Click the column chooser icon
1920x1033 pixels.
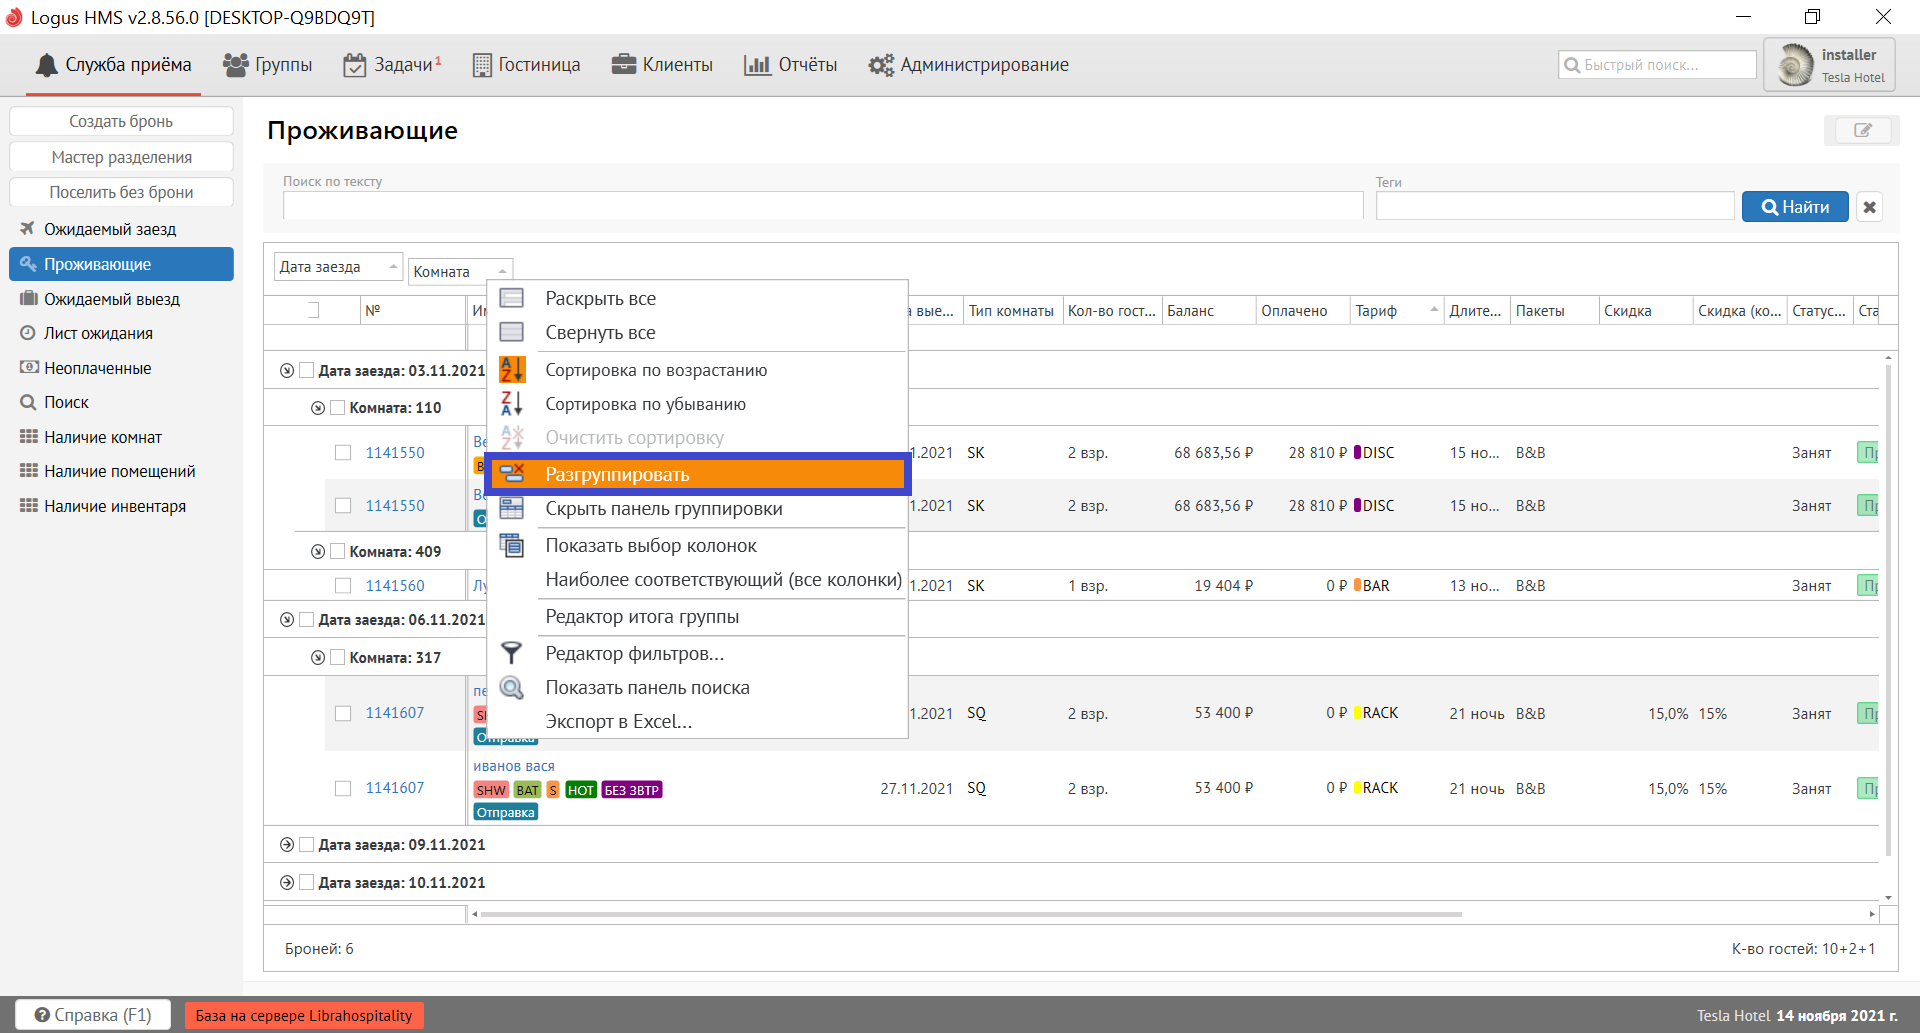pos(512,546)
